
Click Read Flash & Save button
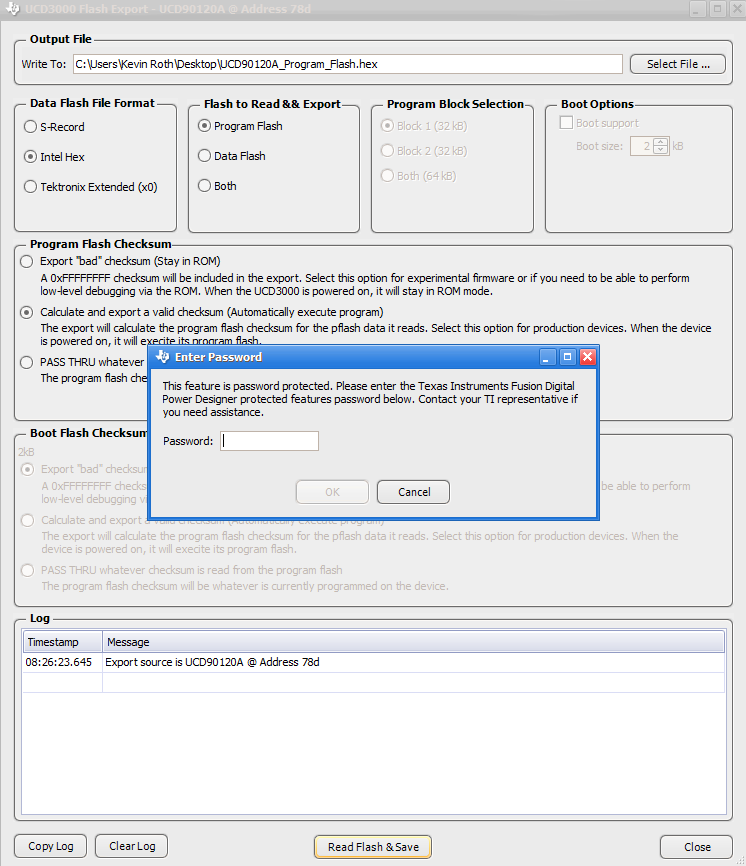point(373,847)
